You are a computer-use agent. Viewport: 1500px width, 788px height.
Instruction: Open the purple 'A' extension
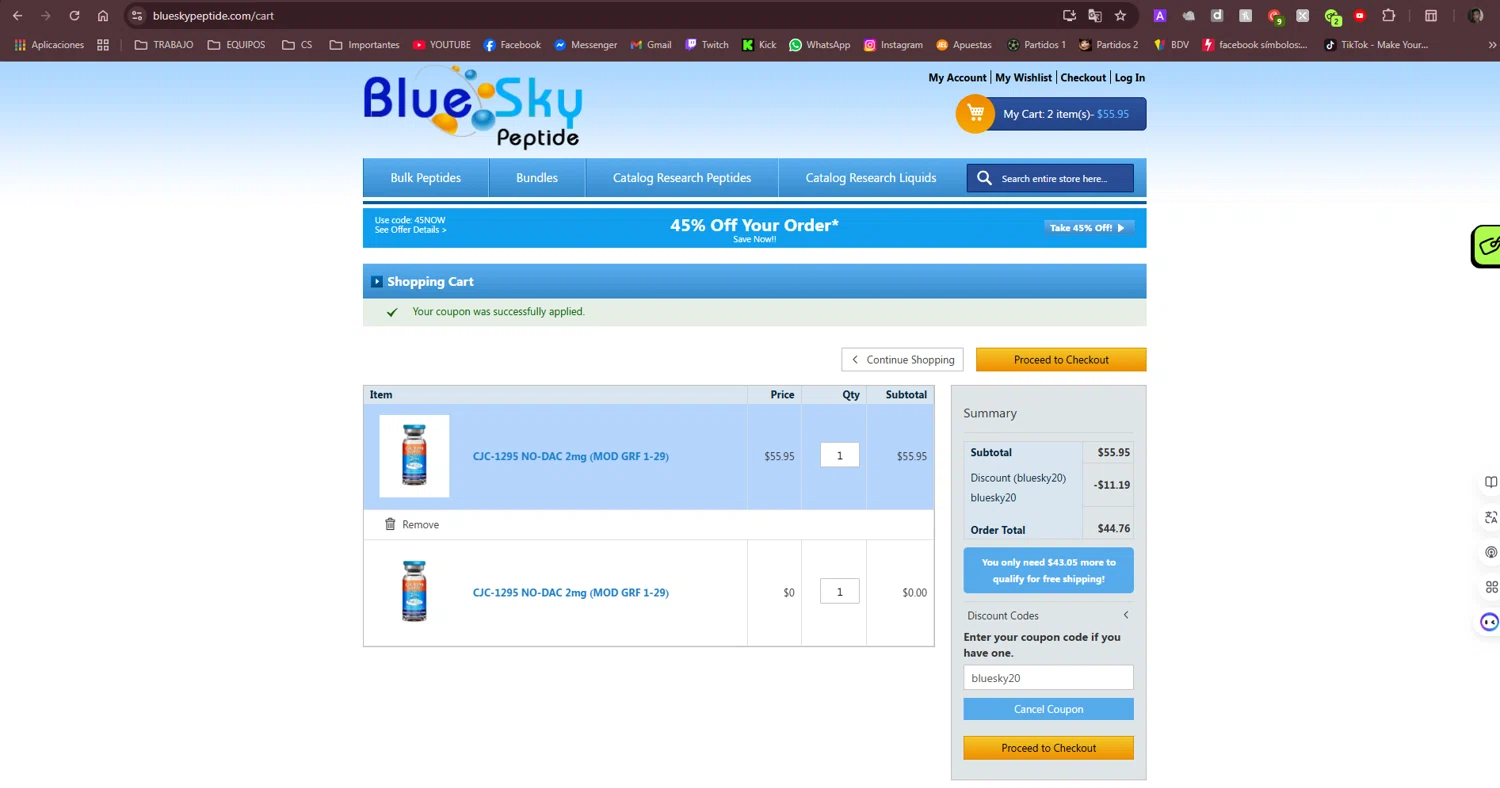(1160, 15)
